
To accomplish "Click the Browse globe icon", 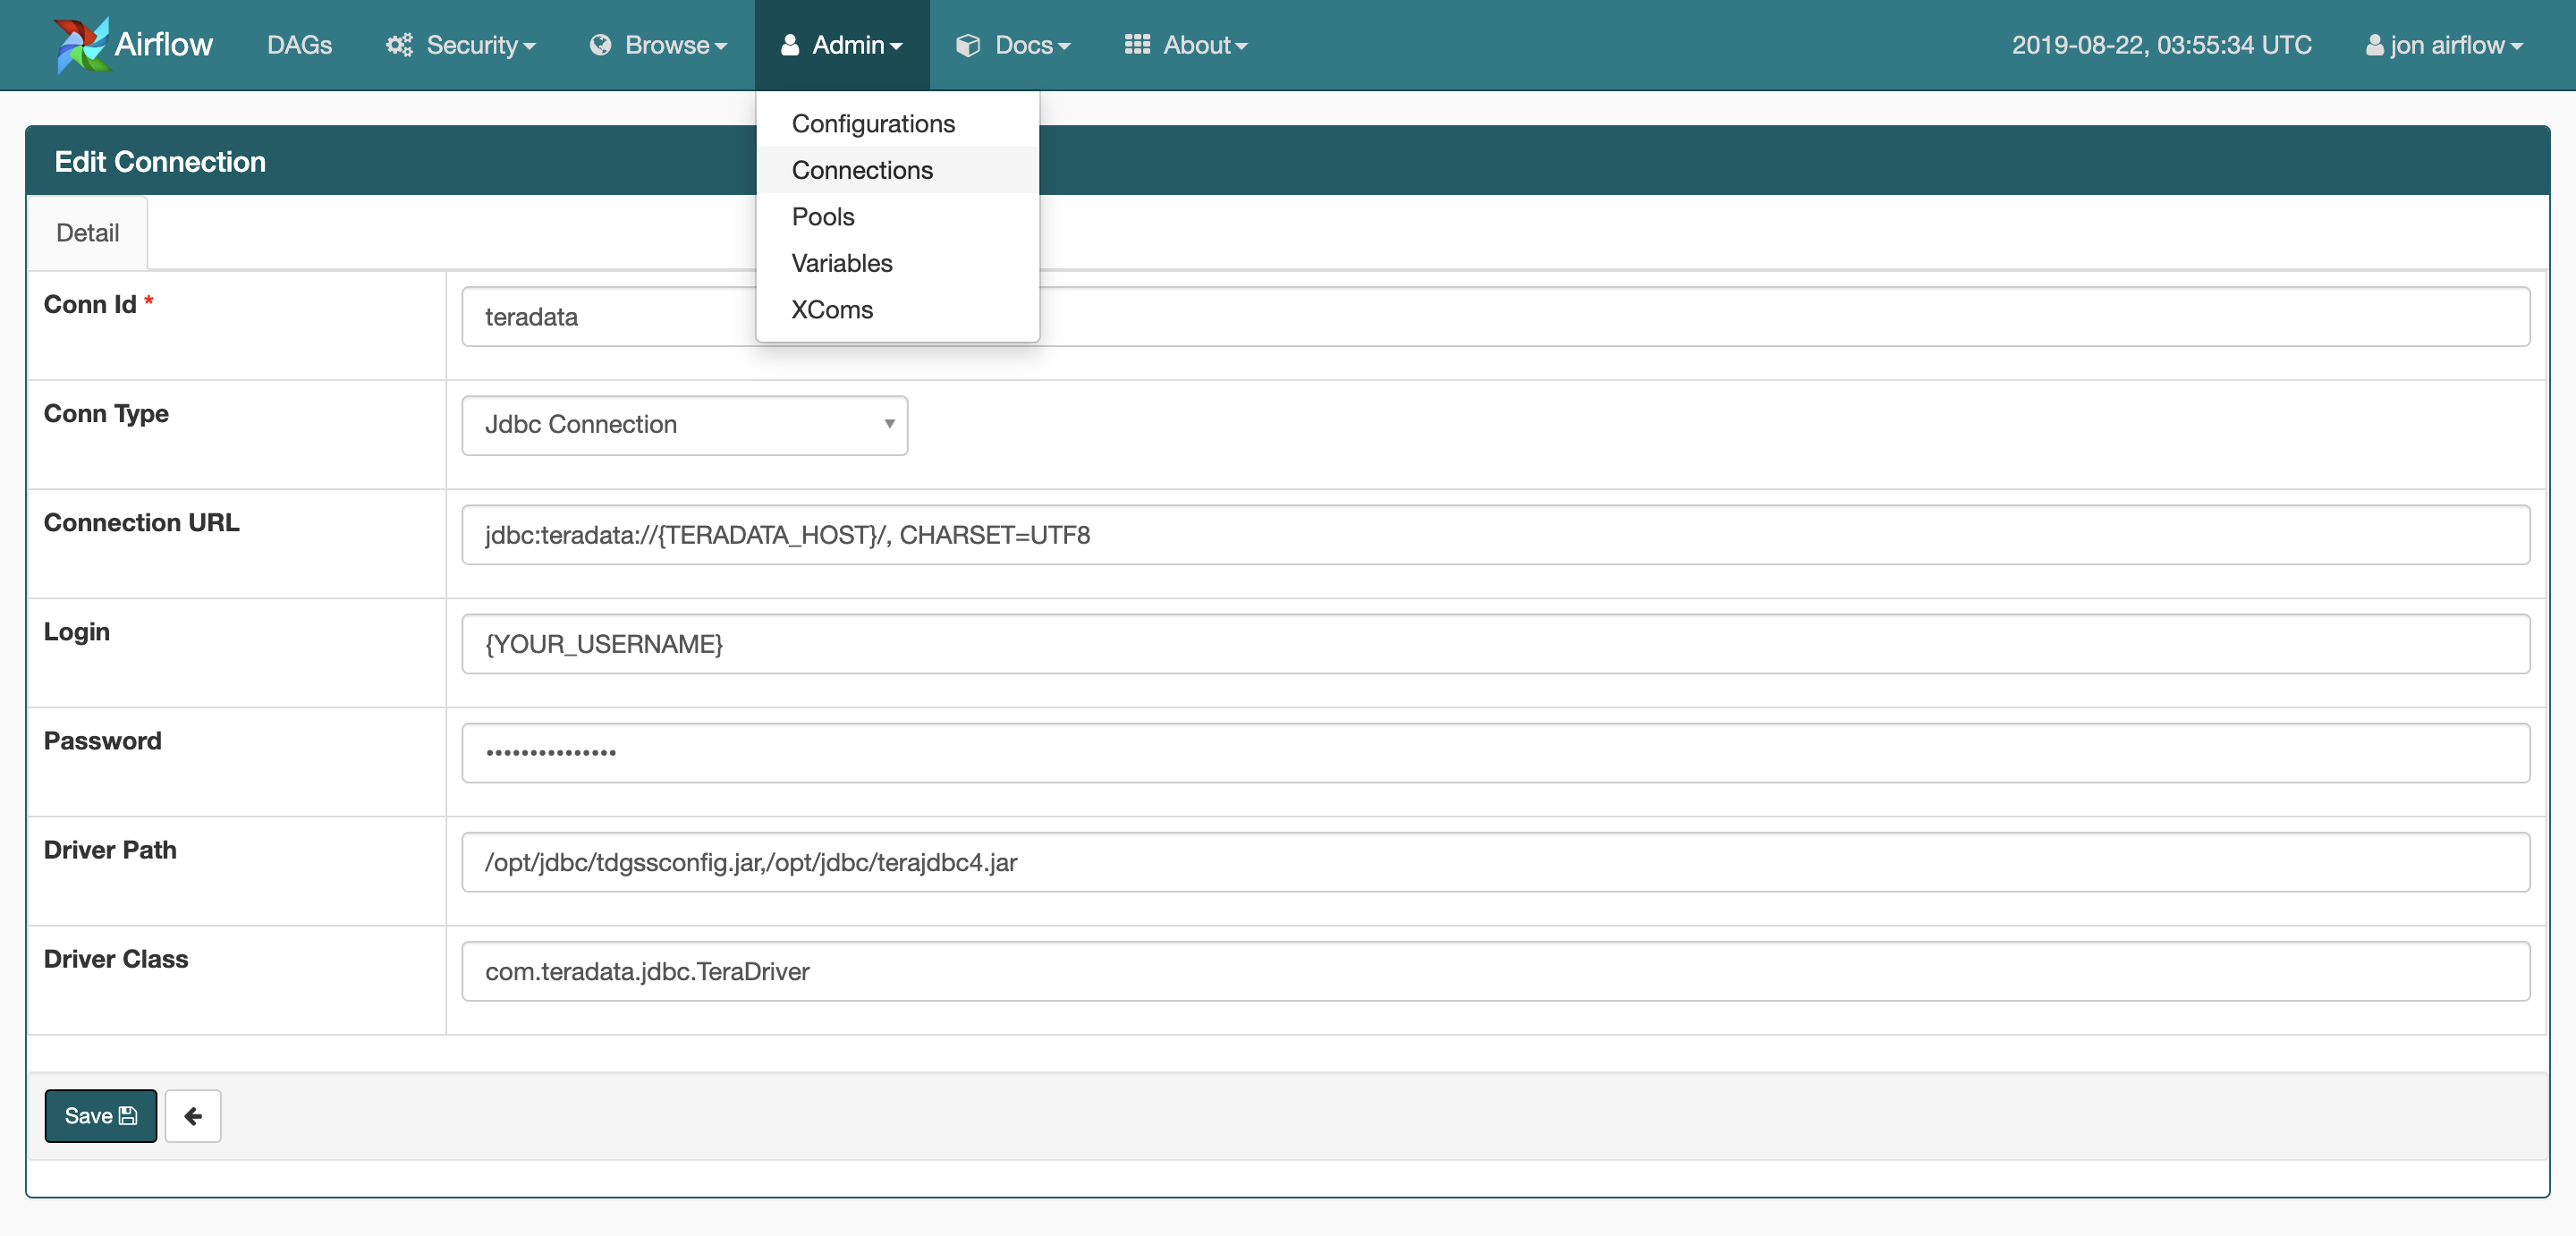I will coord(601,45).
